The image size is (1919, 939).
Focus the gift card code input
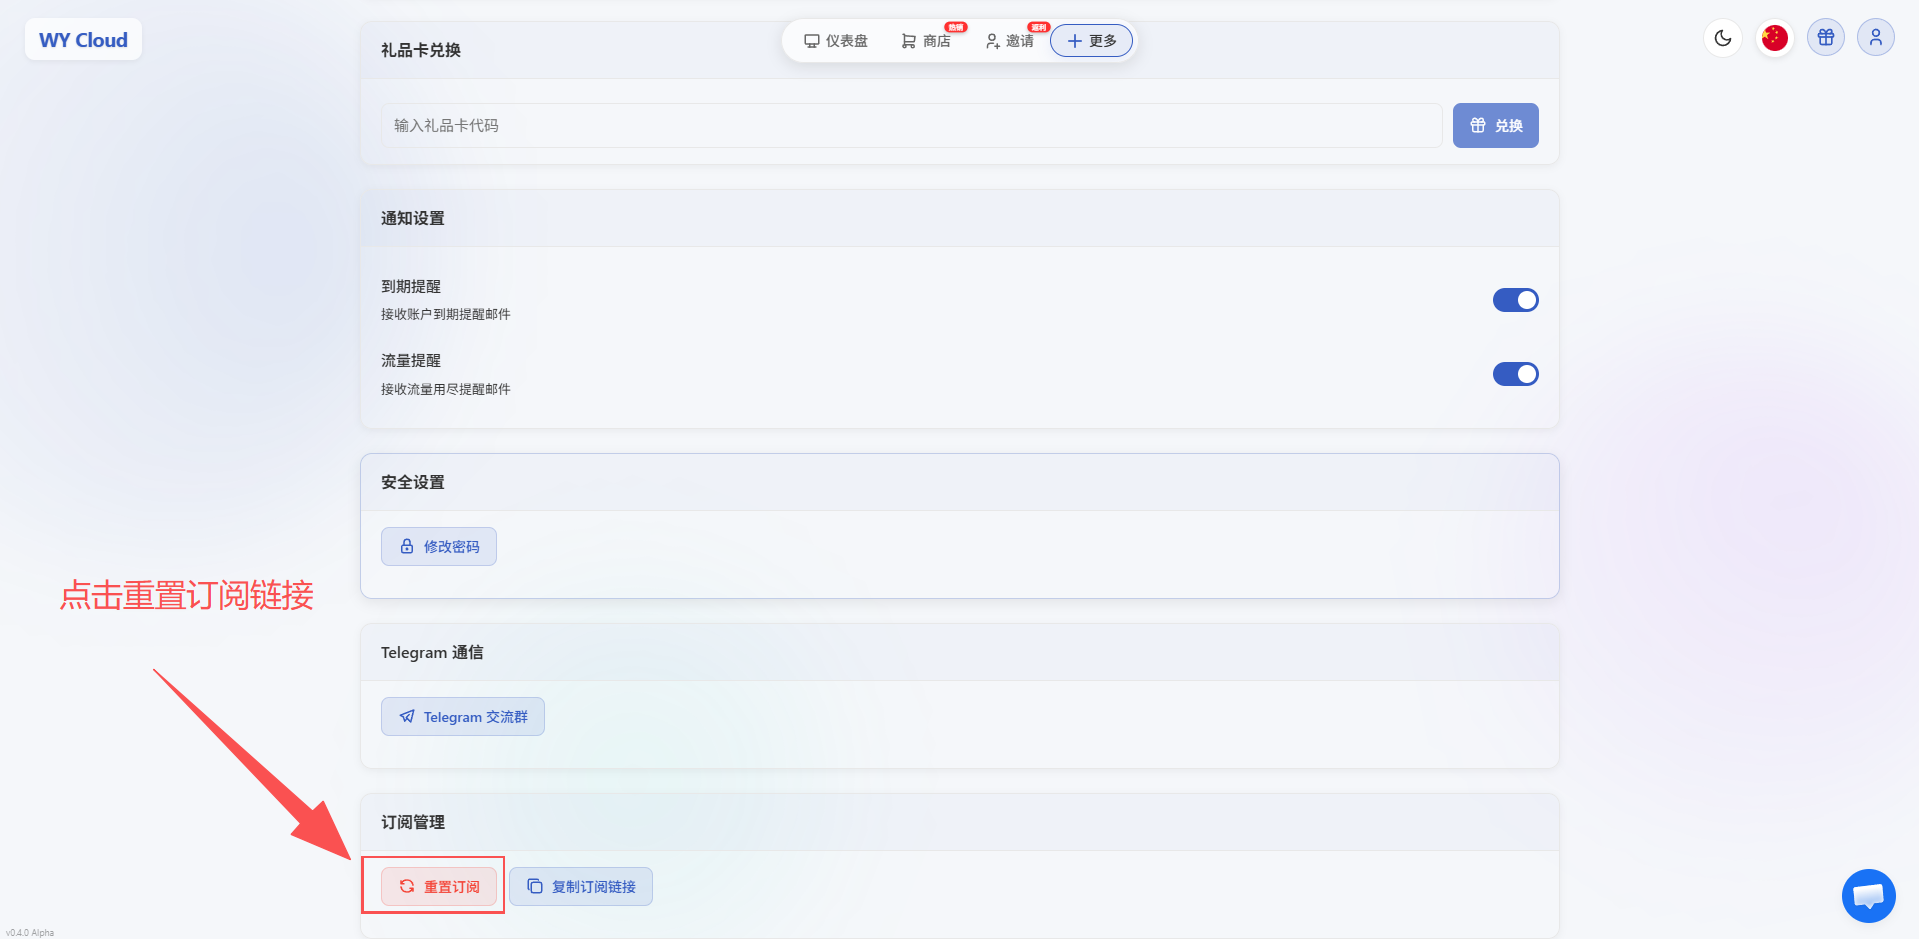[x=910, y=126]
